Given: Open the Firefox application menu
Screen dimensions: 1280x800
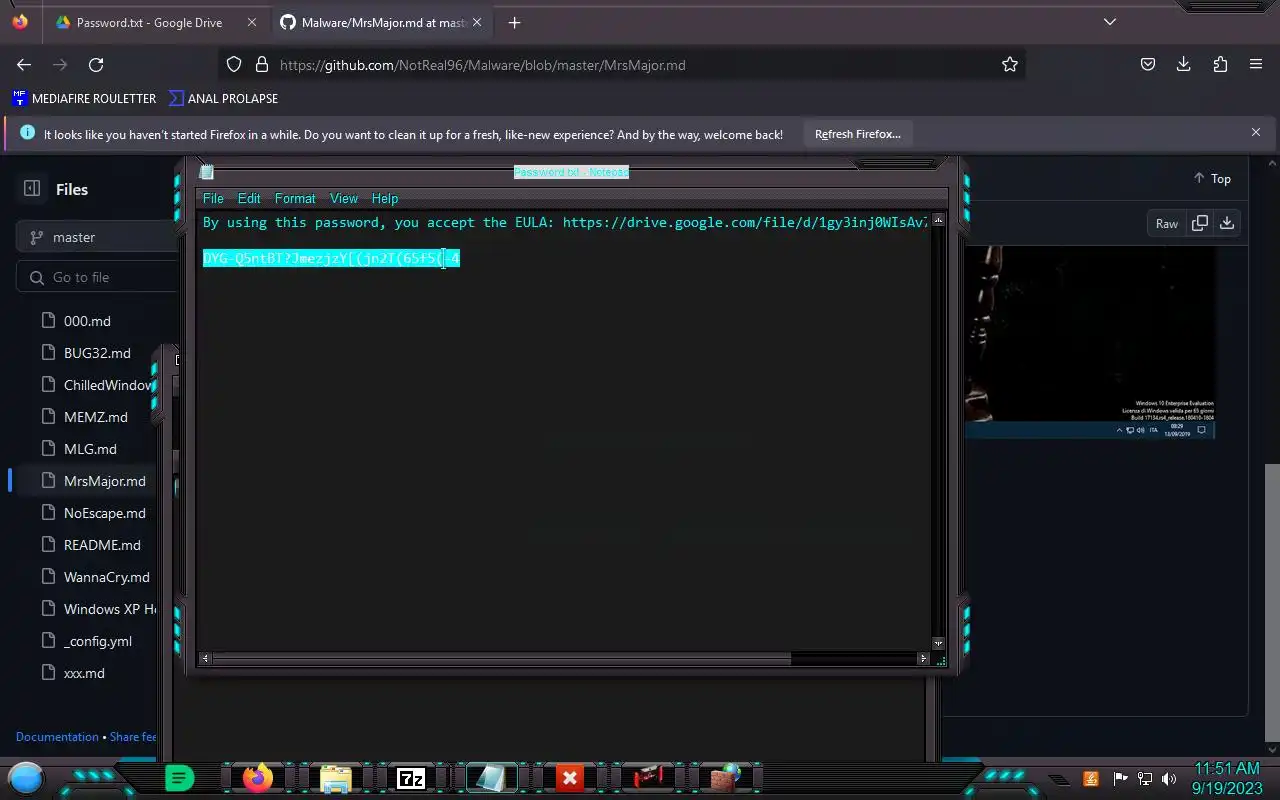Looking at the screenshot, I should tap(1256, 64).
